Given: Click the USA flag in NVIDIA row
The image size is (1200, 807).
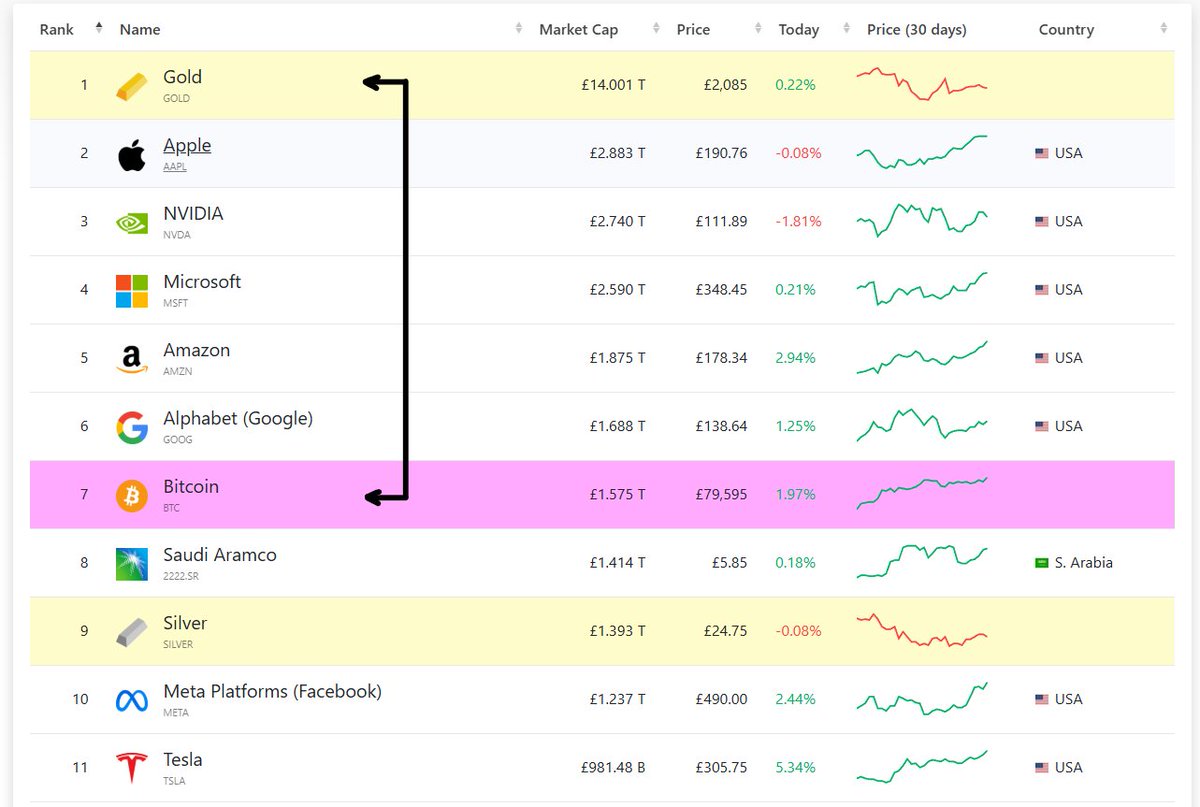Looking at the screenshot, I should [1042, 221].
